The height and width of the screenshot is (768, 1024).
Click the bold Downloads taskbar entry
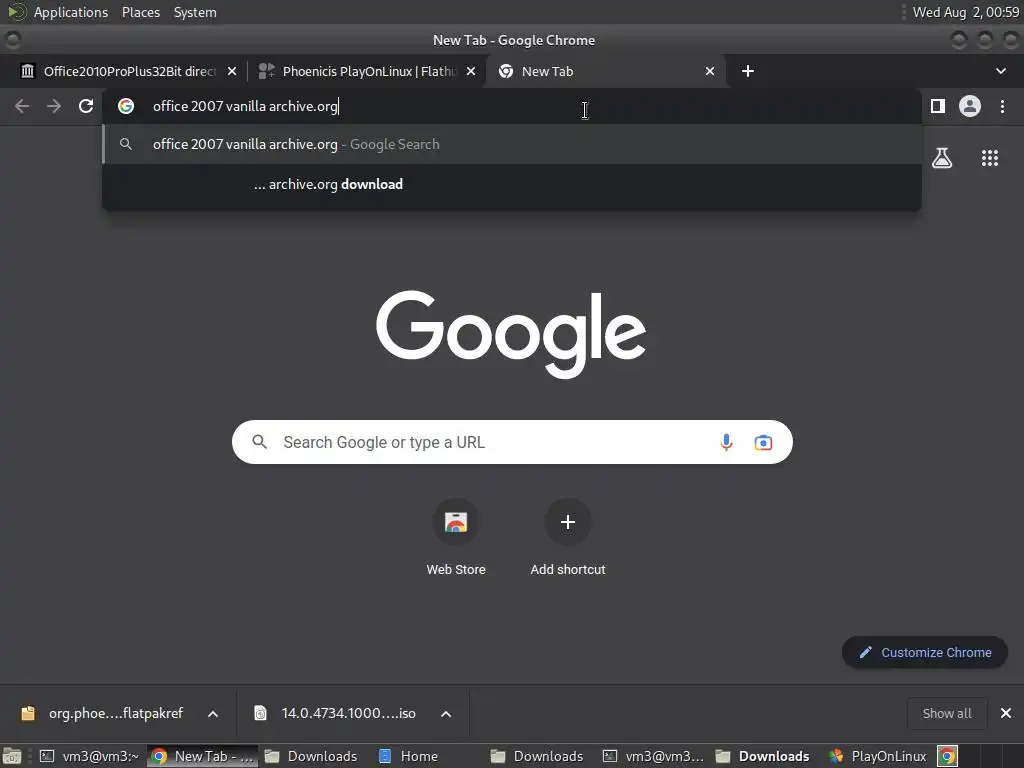pyautogui.click(x=763, y=756)
